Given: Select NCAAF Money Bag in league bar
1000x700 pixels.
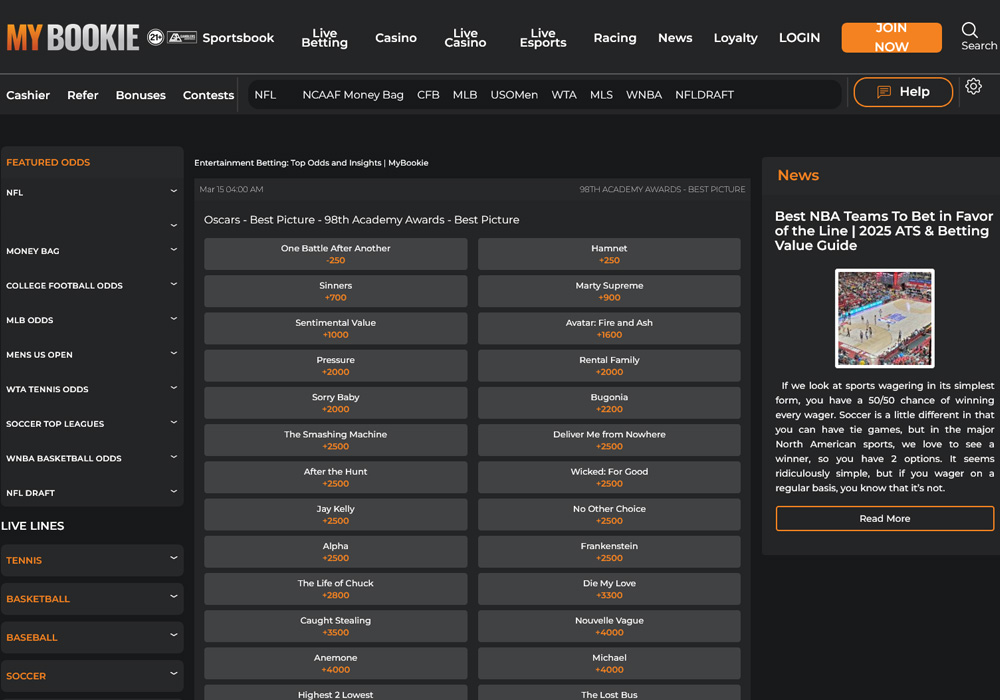Looking at the screenshot, I should point(353,95).
